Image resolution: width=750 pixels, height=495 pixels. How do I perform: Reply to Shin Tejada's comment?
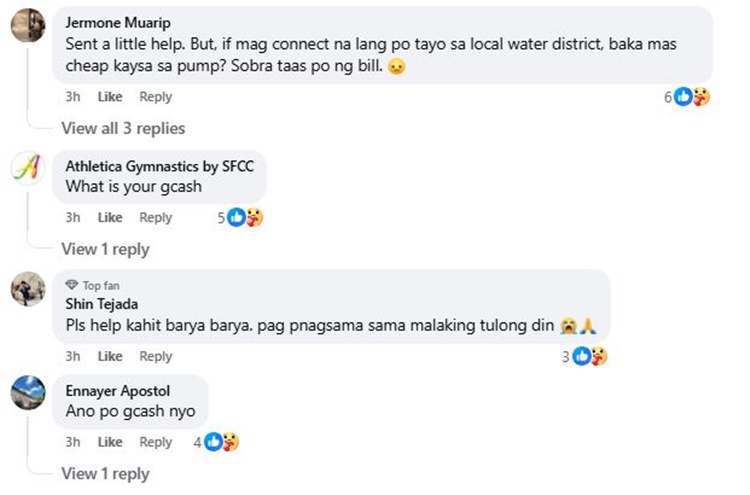[x=155, y=356]
